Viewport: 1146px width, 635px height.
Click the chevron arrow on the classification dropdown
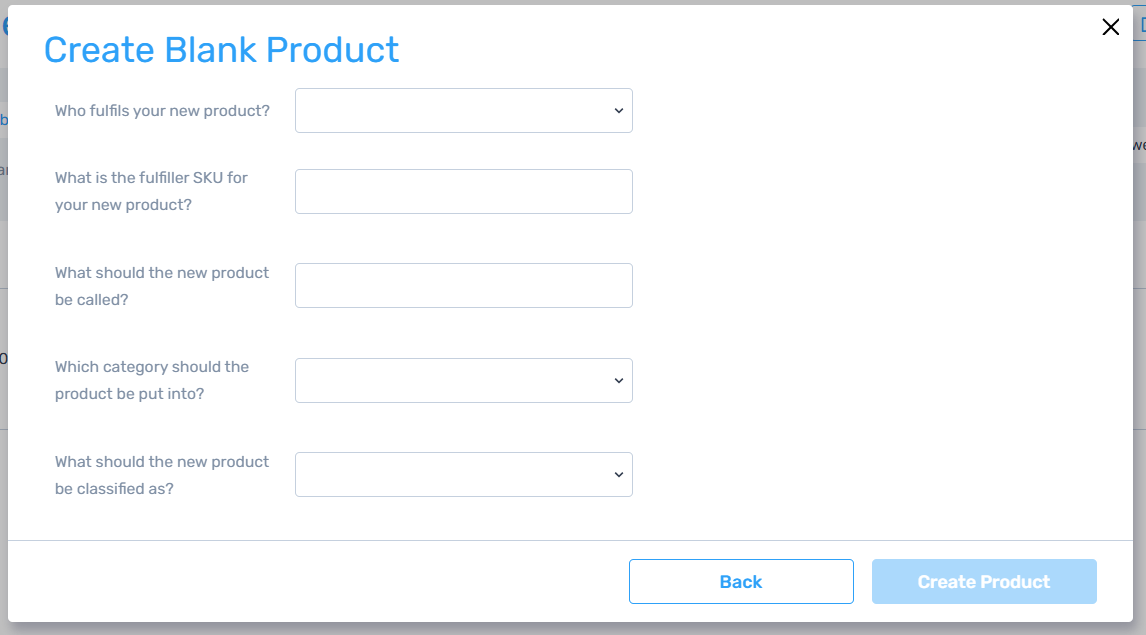click(x=618, y=475)
